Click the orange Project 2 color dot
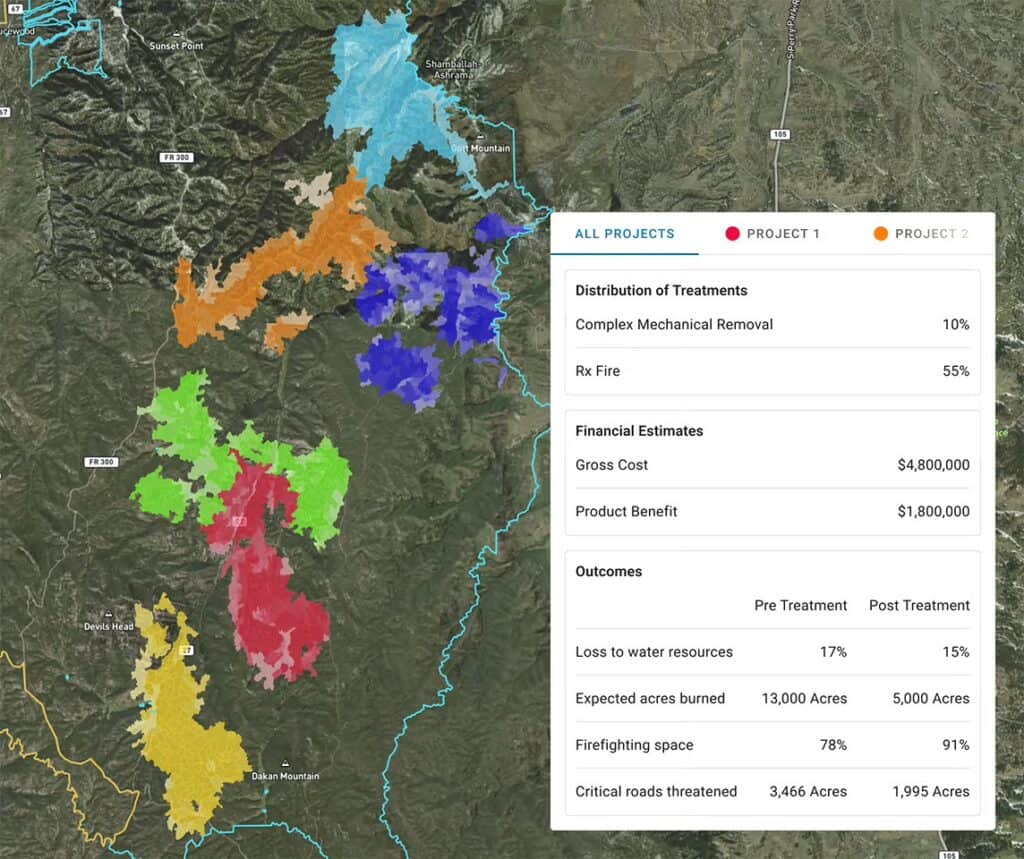Viewport: 1024px width, 859px height. tap(880, 234)
